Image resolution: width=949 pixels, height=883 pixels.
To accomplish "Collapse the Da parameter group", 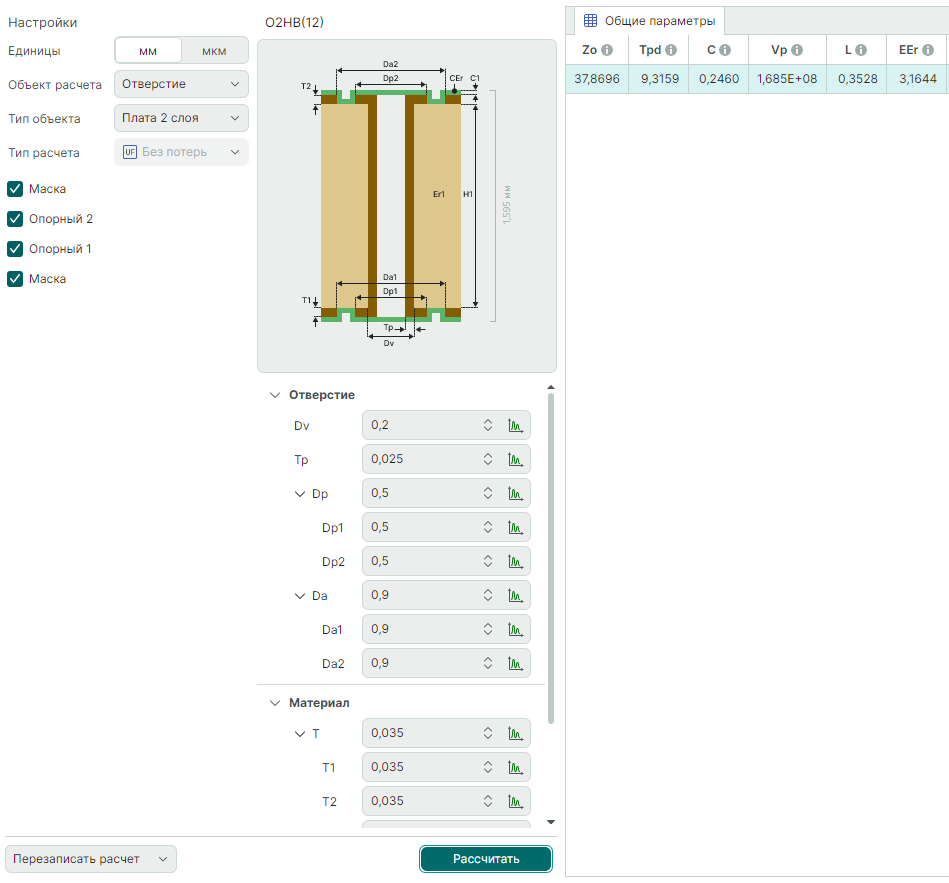I will [300, 596].
